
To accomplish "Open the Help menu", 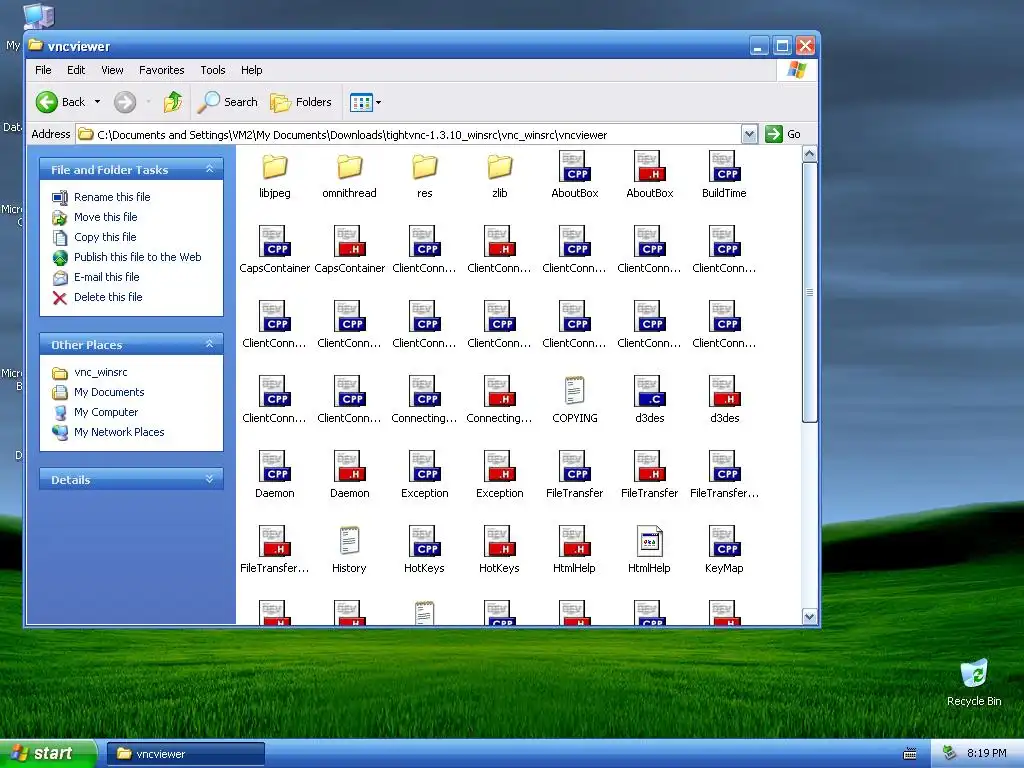I will pyautogui.click(x=251, y=70).
